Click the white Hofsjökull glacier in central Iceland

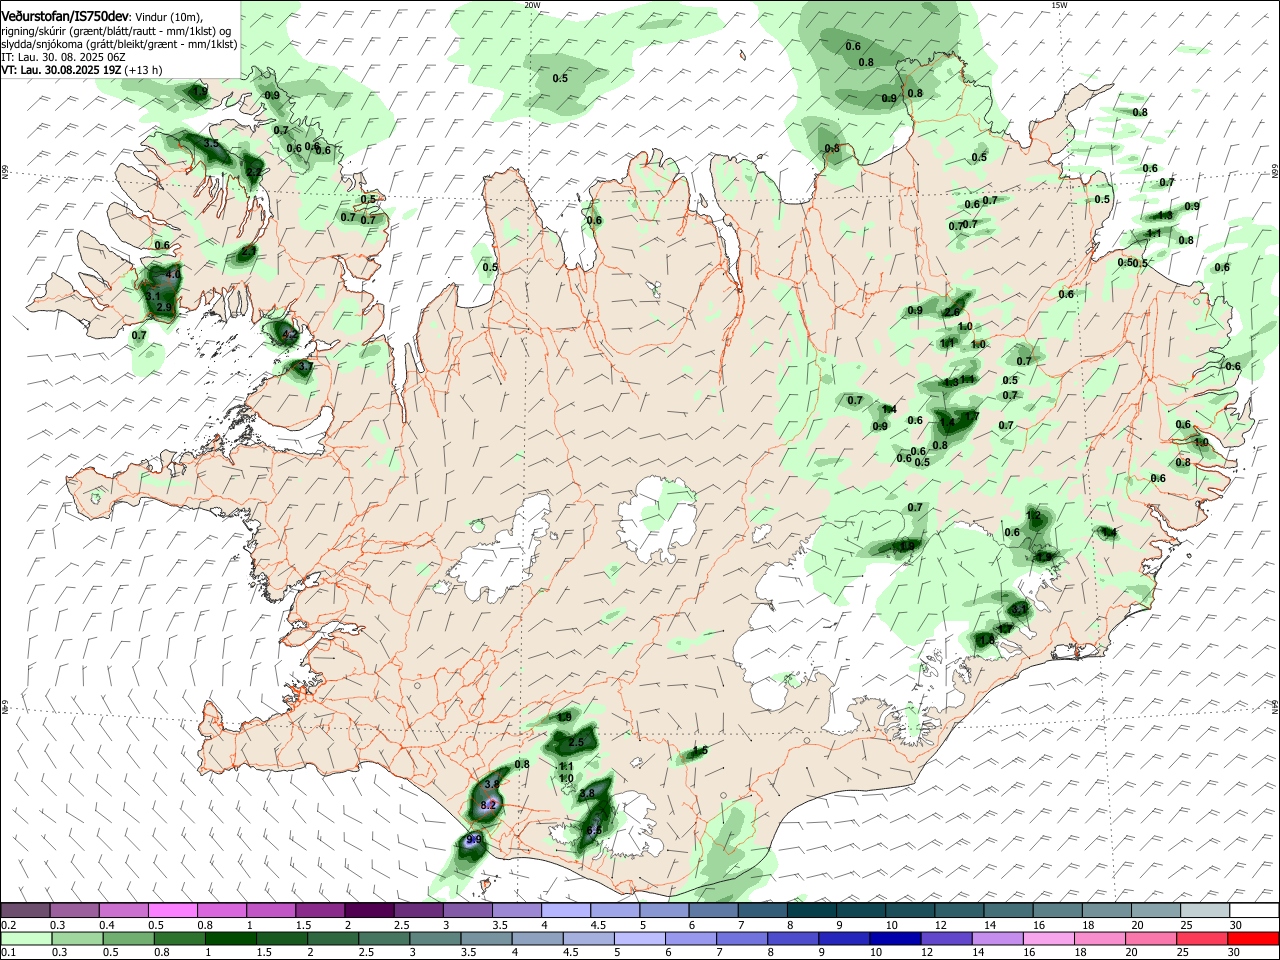[x=655, y=520]
